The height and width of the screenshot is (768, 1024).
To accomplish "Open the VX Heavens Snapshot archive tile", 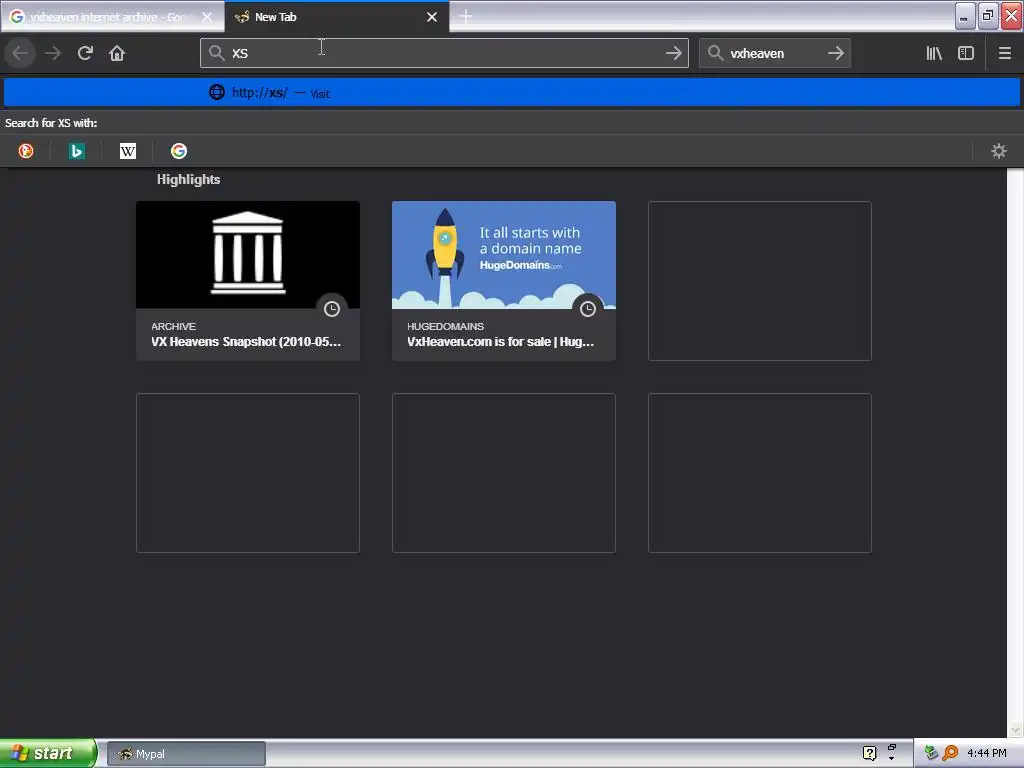I will [248, 281].
